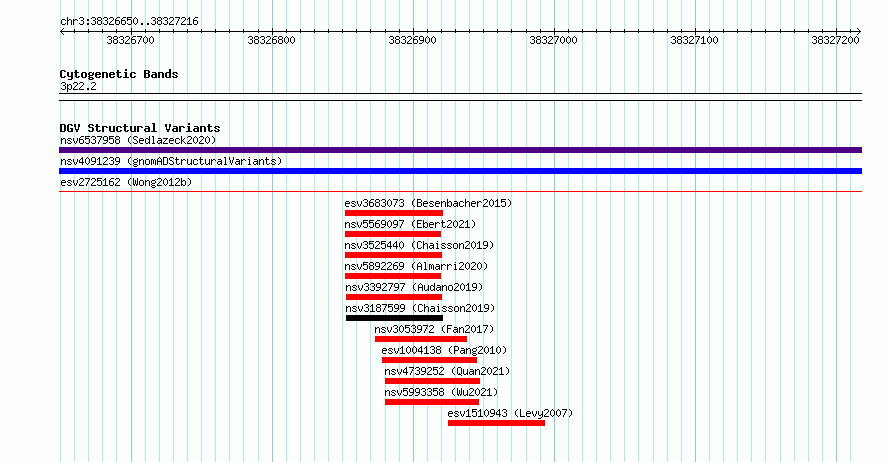This screenshot has height=462, width=890.
Task: Click ruler position 38326800
Action: [271, 40]
